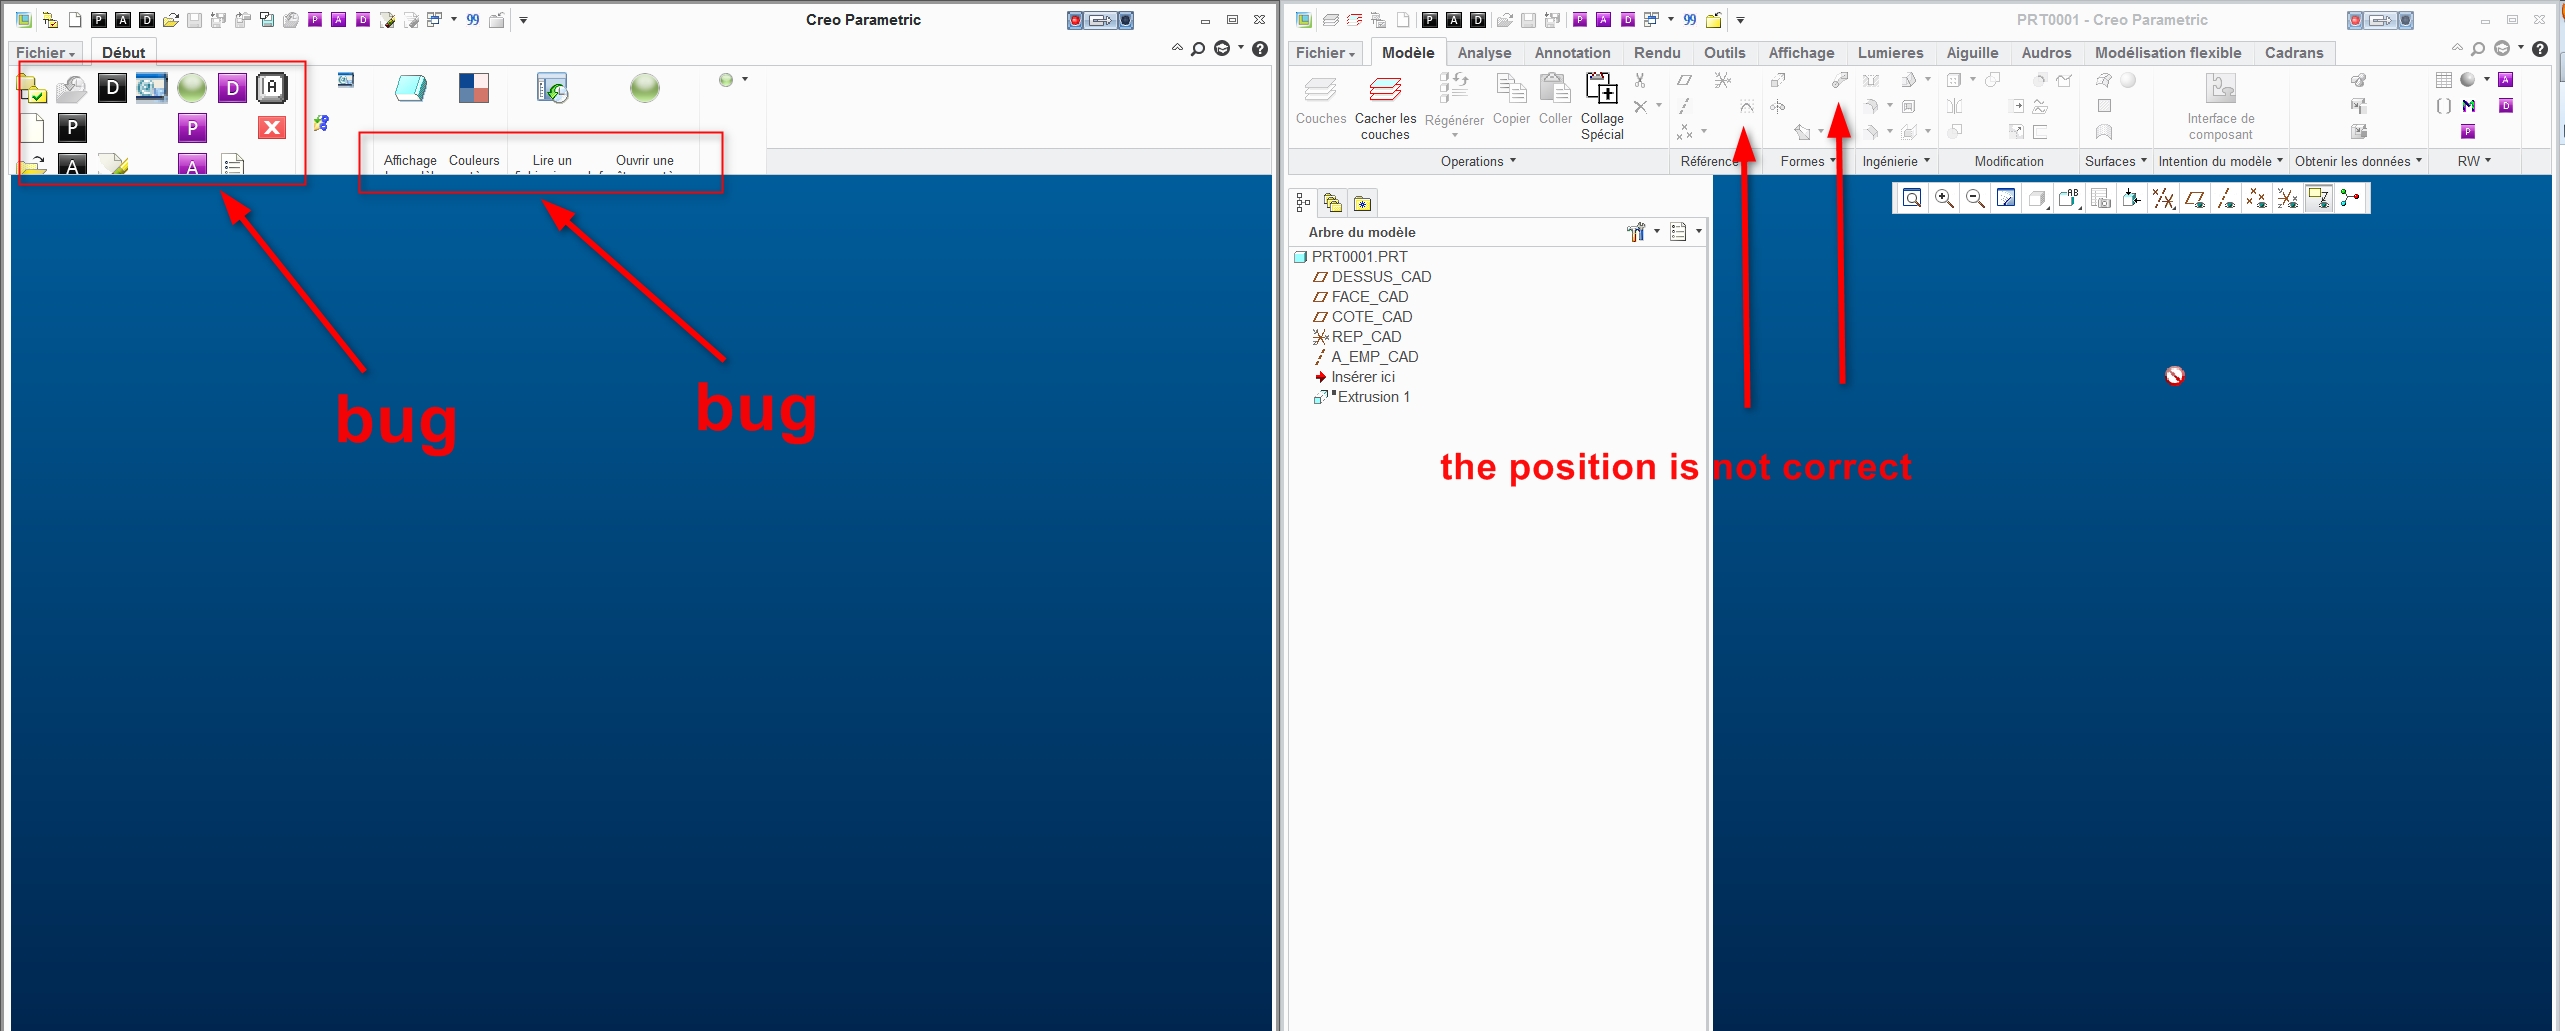This screenshot has height=1031, width=2565.
Task: Switch to the Affichage tab
Action: [1801, 53]
